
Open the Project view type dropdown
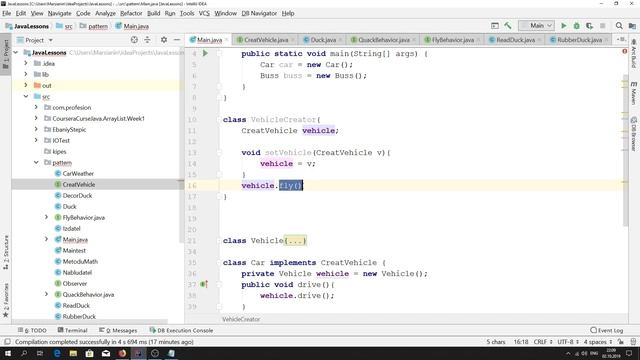[x=51, y=40]
